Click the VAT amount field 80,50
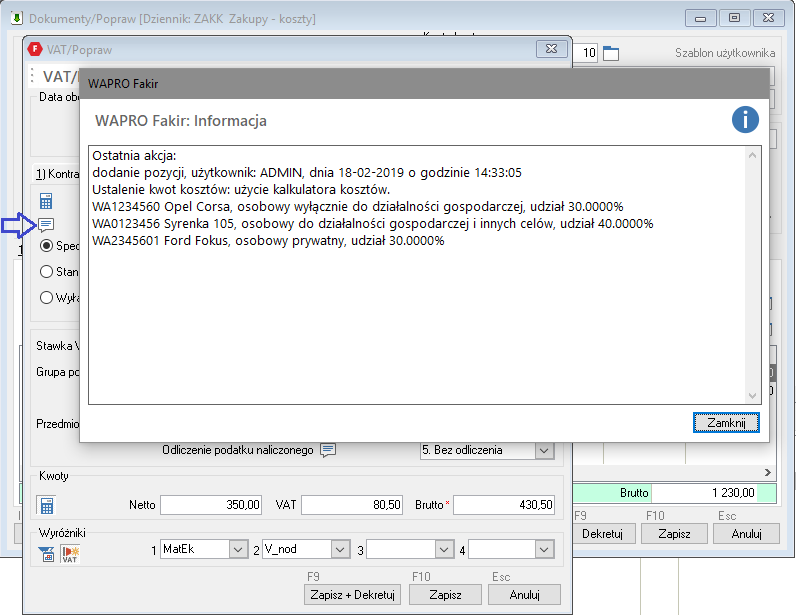Viewport: 796px width, 615px height. click(352, 505)
